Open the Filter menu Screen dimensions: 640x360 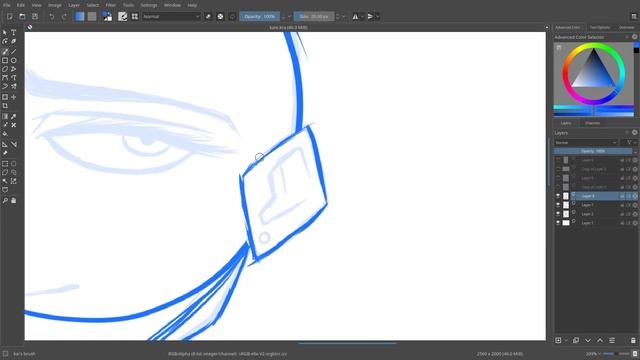[x=111, y=5]
